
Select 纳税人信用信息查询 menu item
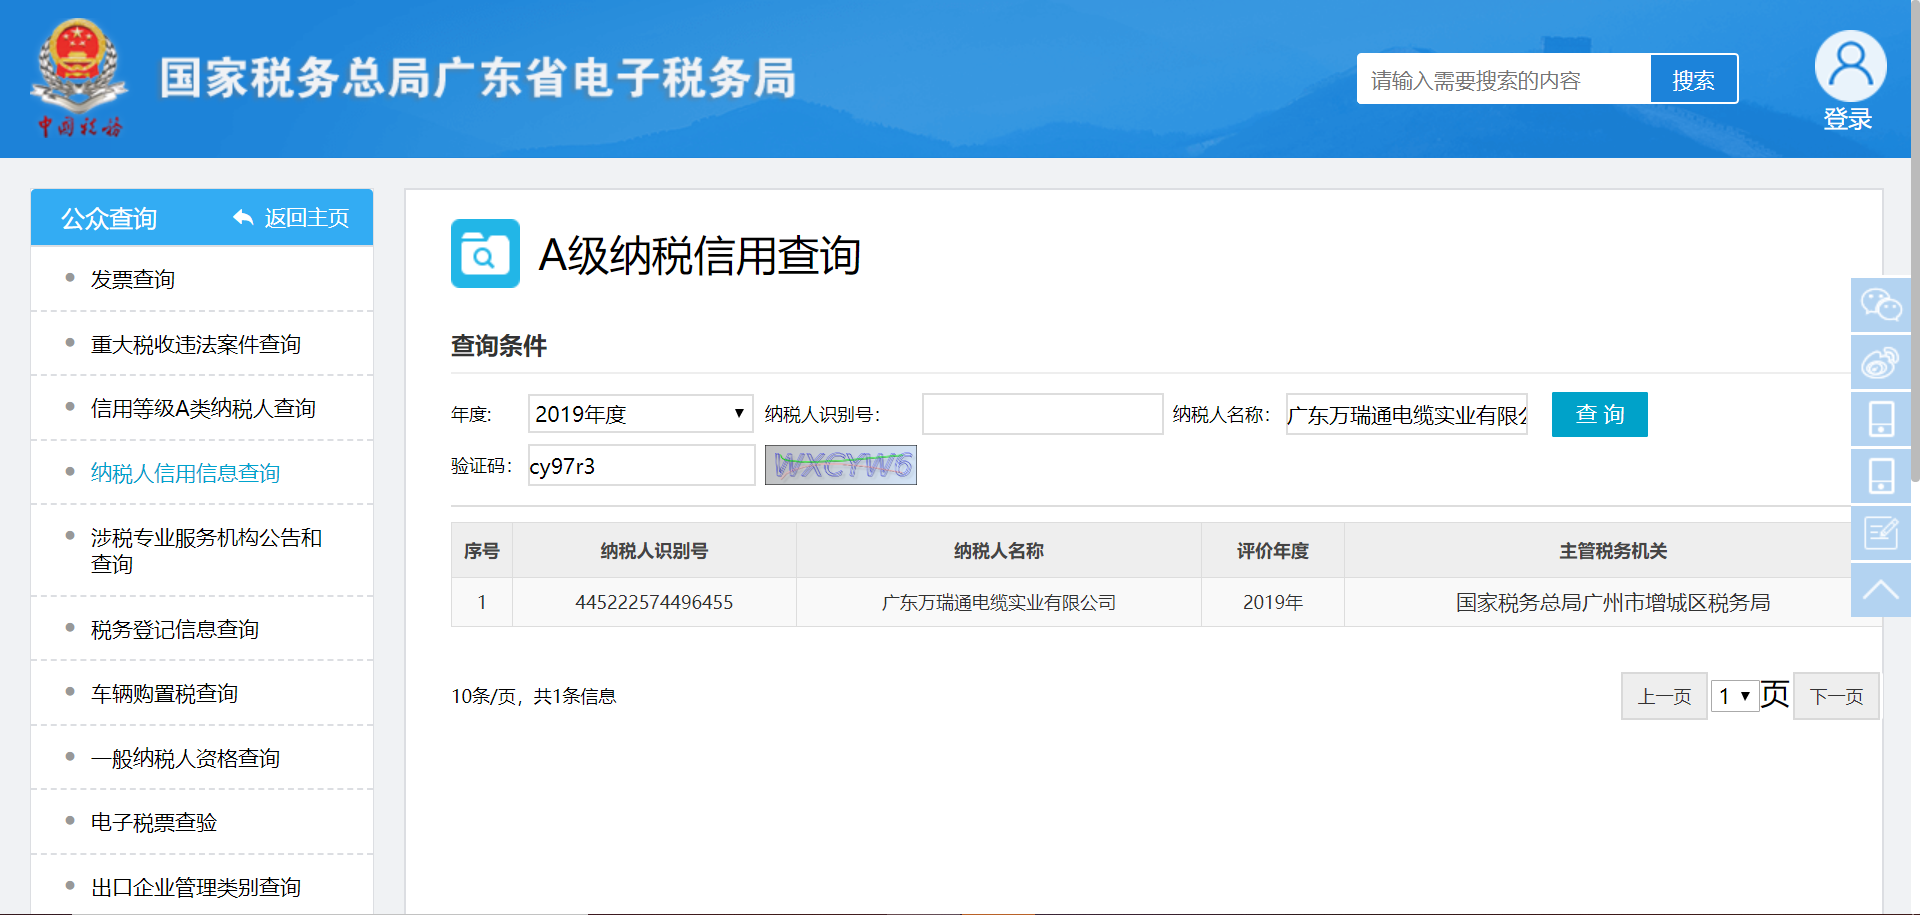click(x=185, y=473)
